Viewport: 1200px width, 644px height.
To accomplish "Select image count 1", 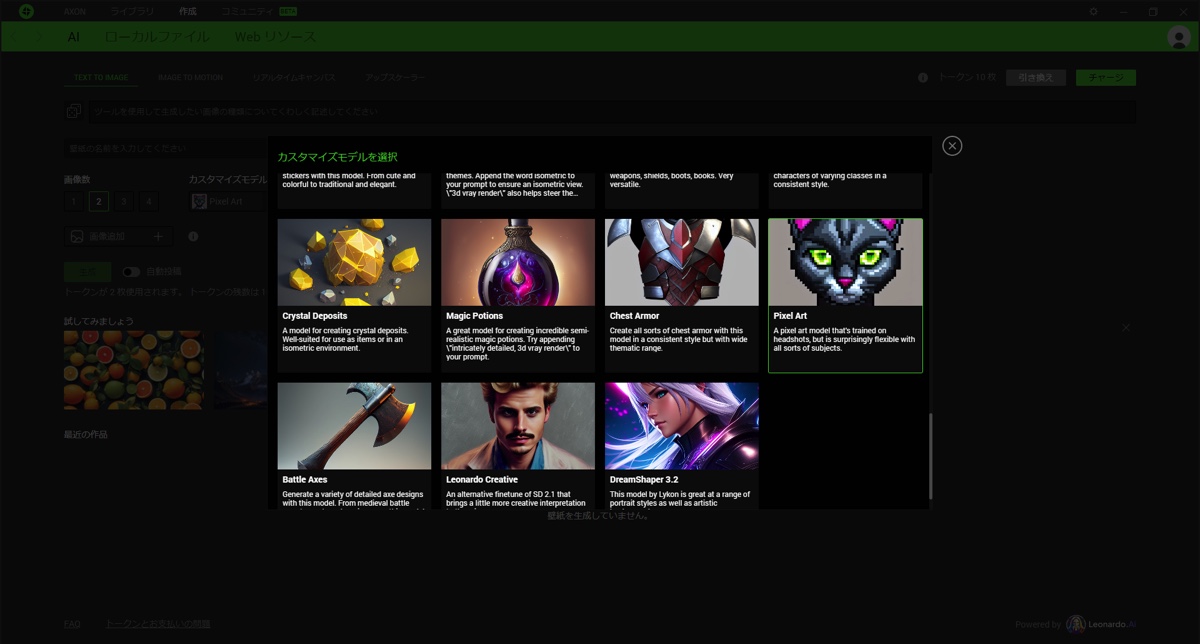I will [73, 202].
